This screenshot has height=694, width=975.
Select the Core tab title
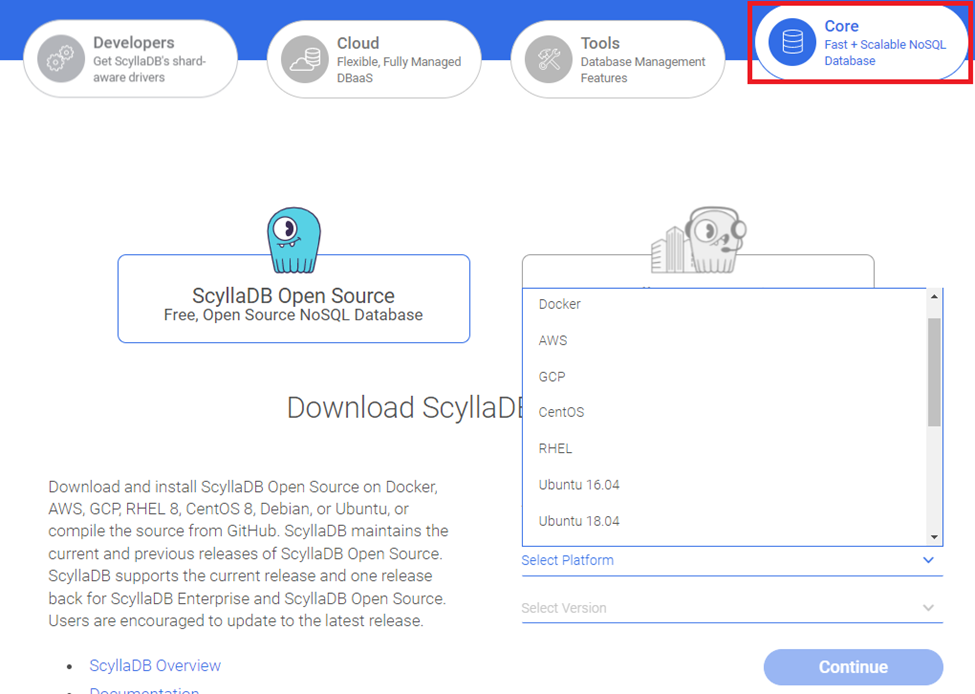(x=841, y=26)
